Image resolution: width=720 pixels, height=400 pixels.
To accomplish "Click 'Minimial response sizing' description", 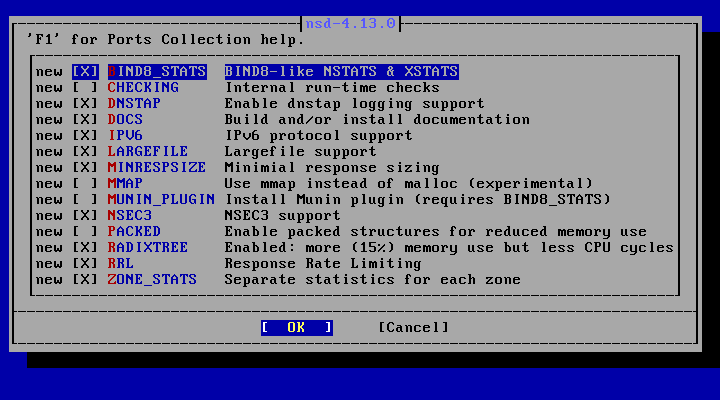I will 332,168.
